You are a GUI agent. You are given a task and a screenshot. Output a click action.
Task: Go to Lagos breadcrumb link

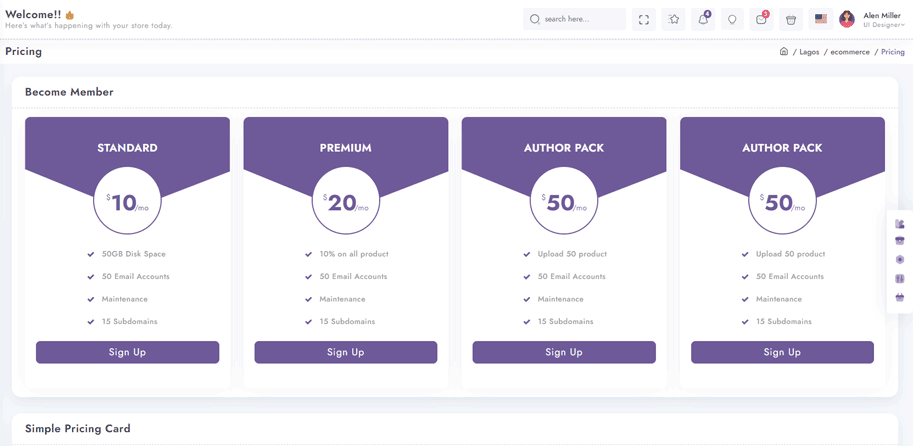(809, 52)
